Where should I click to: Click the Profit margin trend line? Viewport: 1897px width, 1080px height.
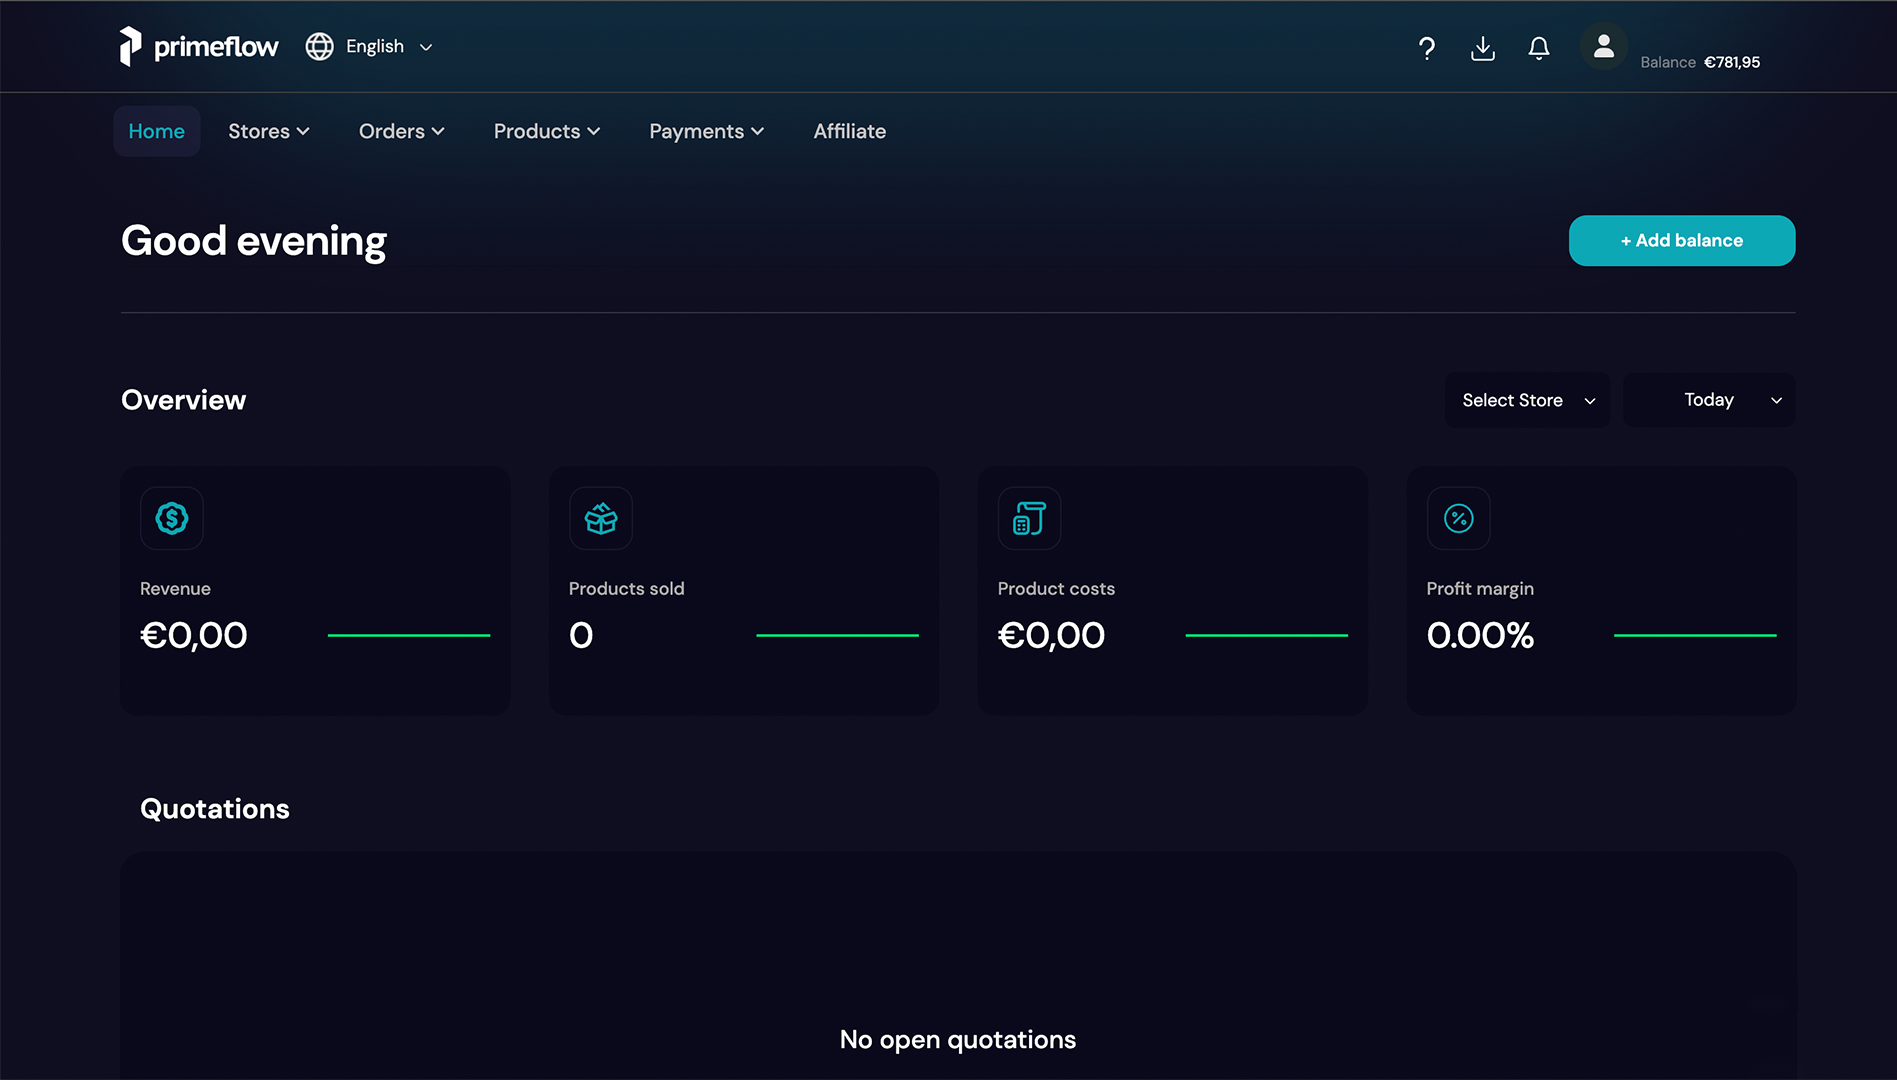[1695, 635]
